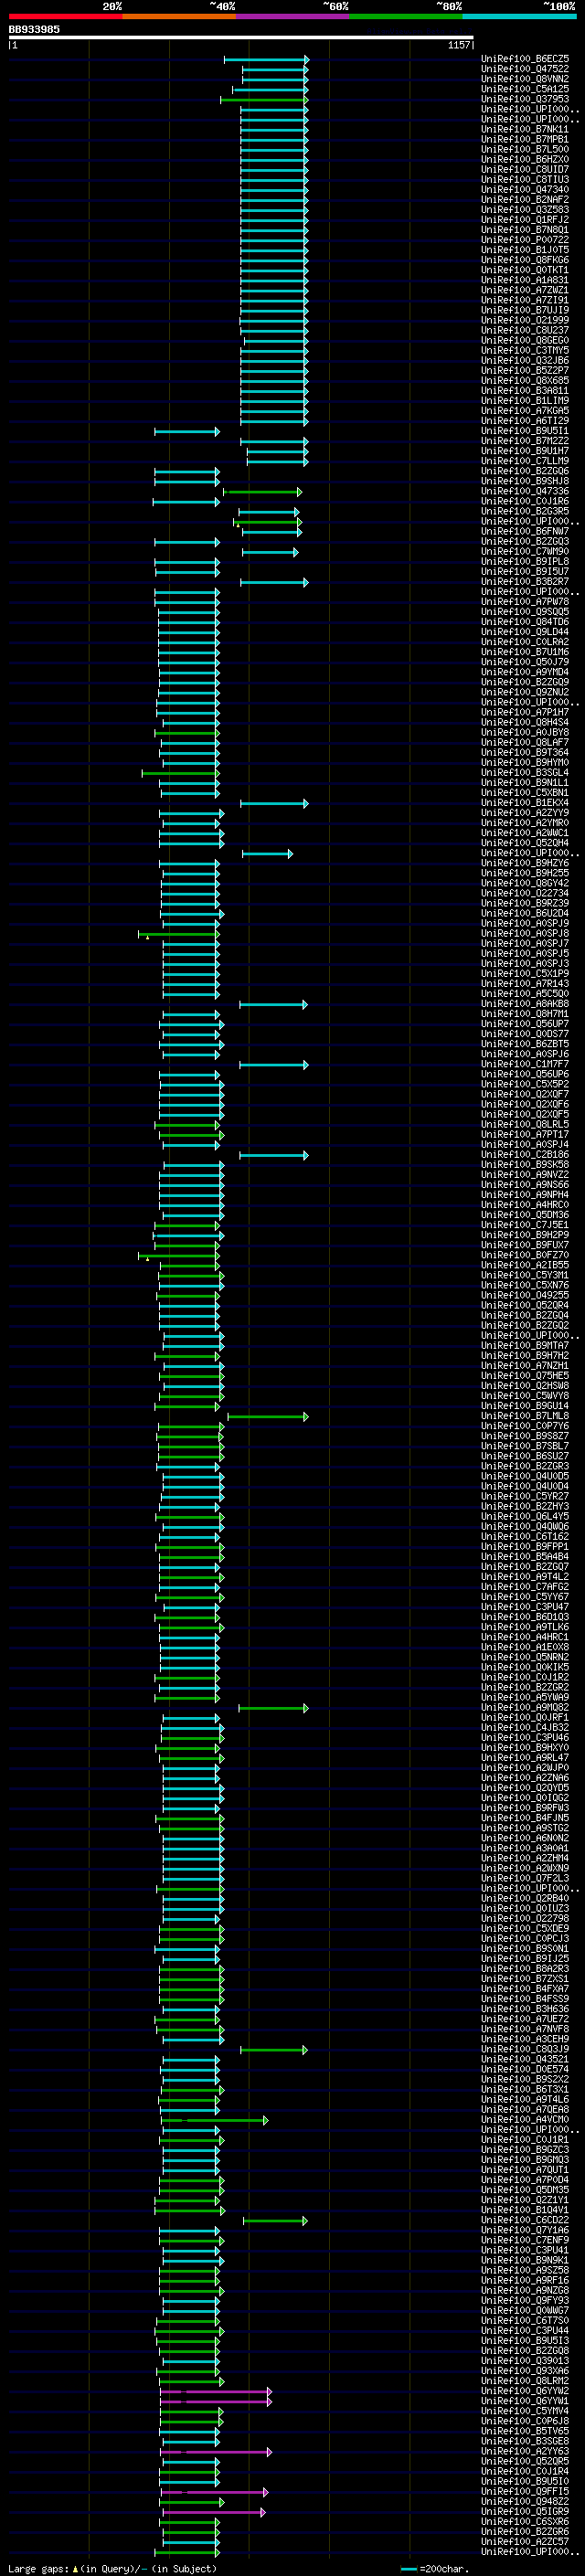Select hit UniRef100_Q47336
Image resolution: width=585 pixels, height=2576 pixels.
coord(525,492)
